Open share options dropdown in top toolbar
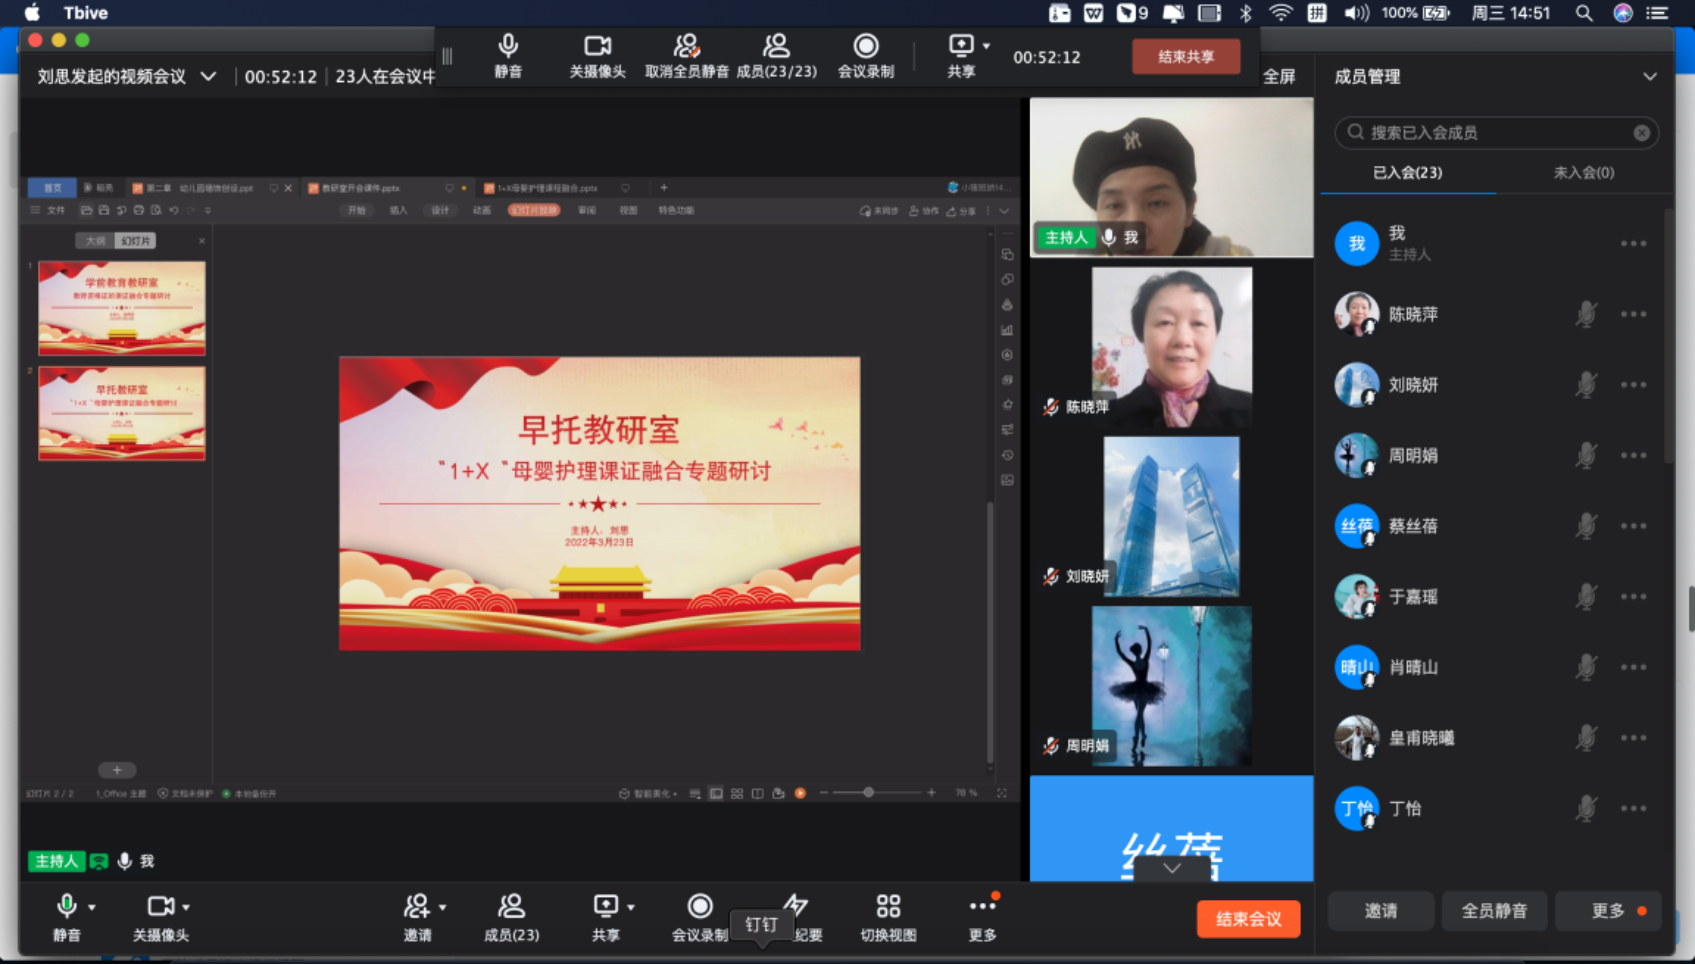 [x=986, y=46]
